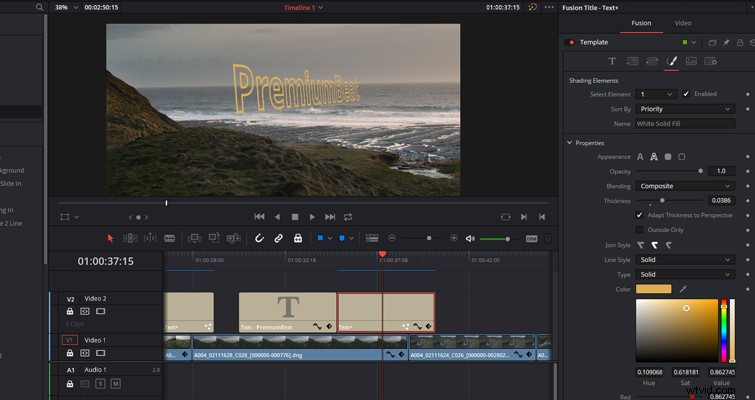This screenshot has width=755, height=400.
Task: Open the Blending Composite dropdown
Action: coord(685,186)
